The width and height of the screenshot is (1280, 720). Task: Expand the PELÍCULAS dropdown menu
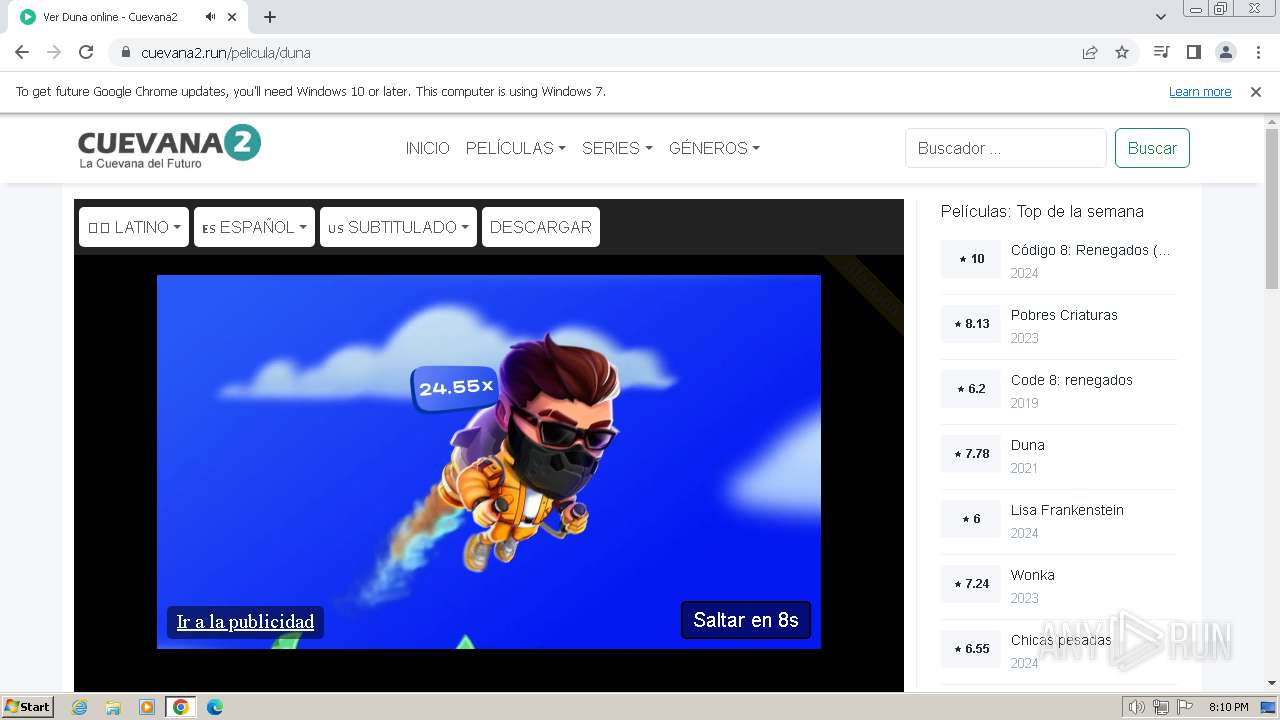tap(516, 148)
